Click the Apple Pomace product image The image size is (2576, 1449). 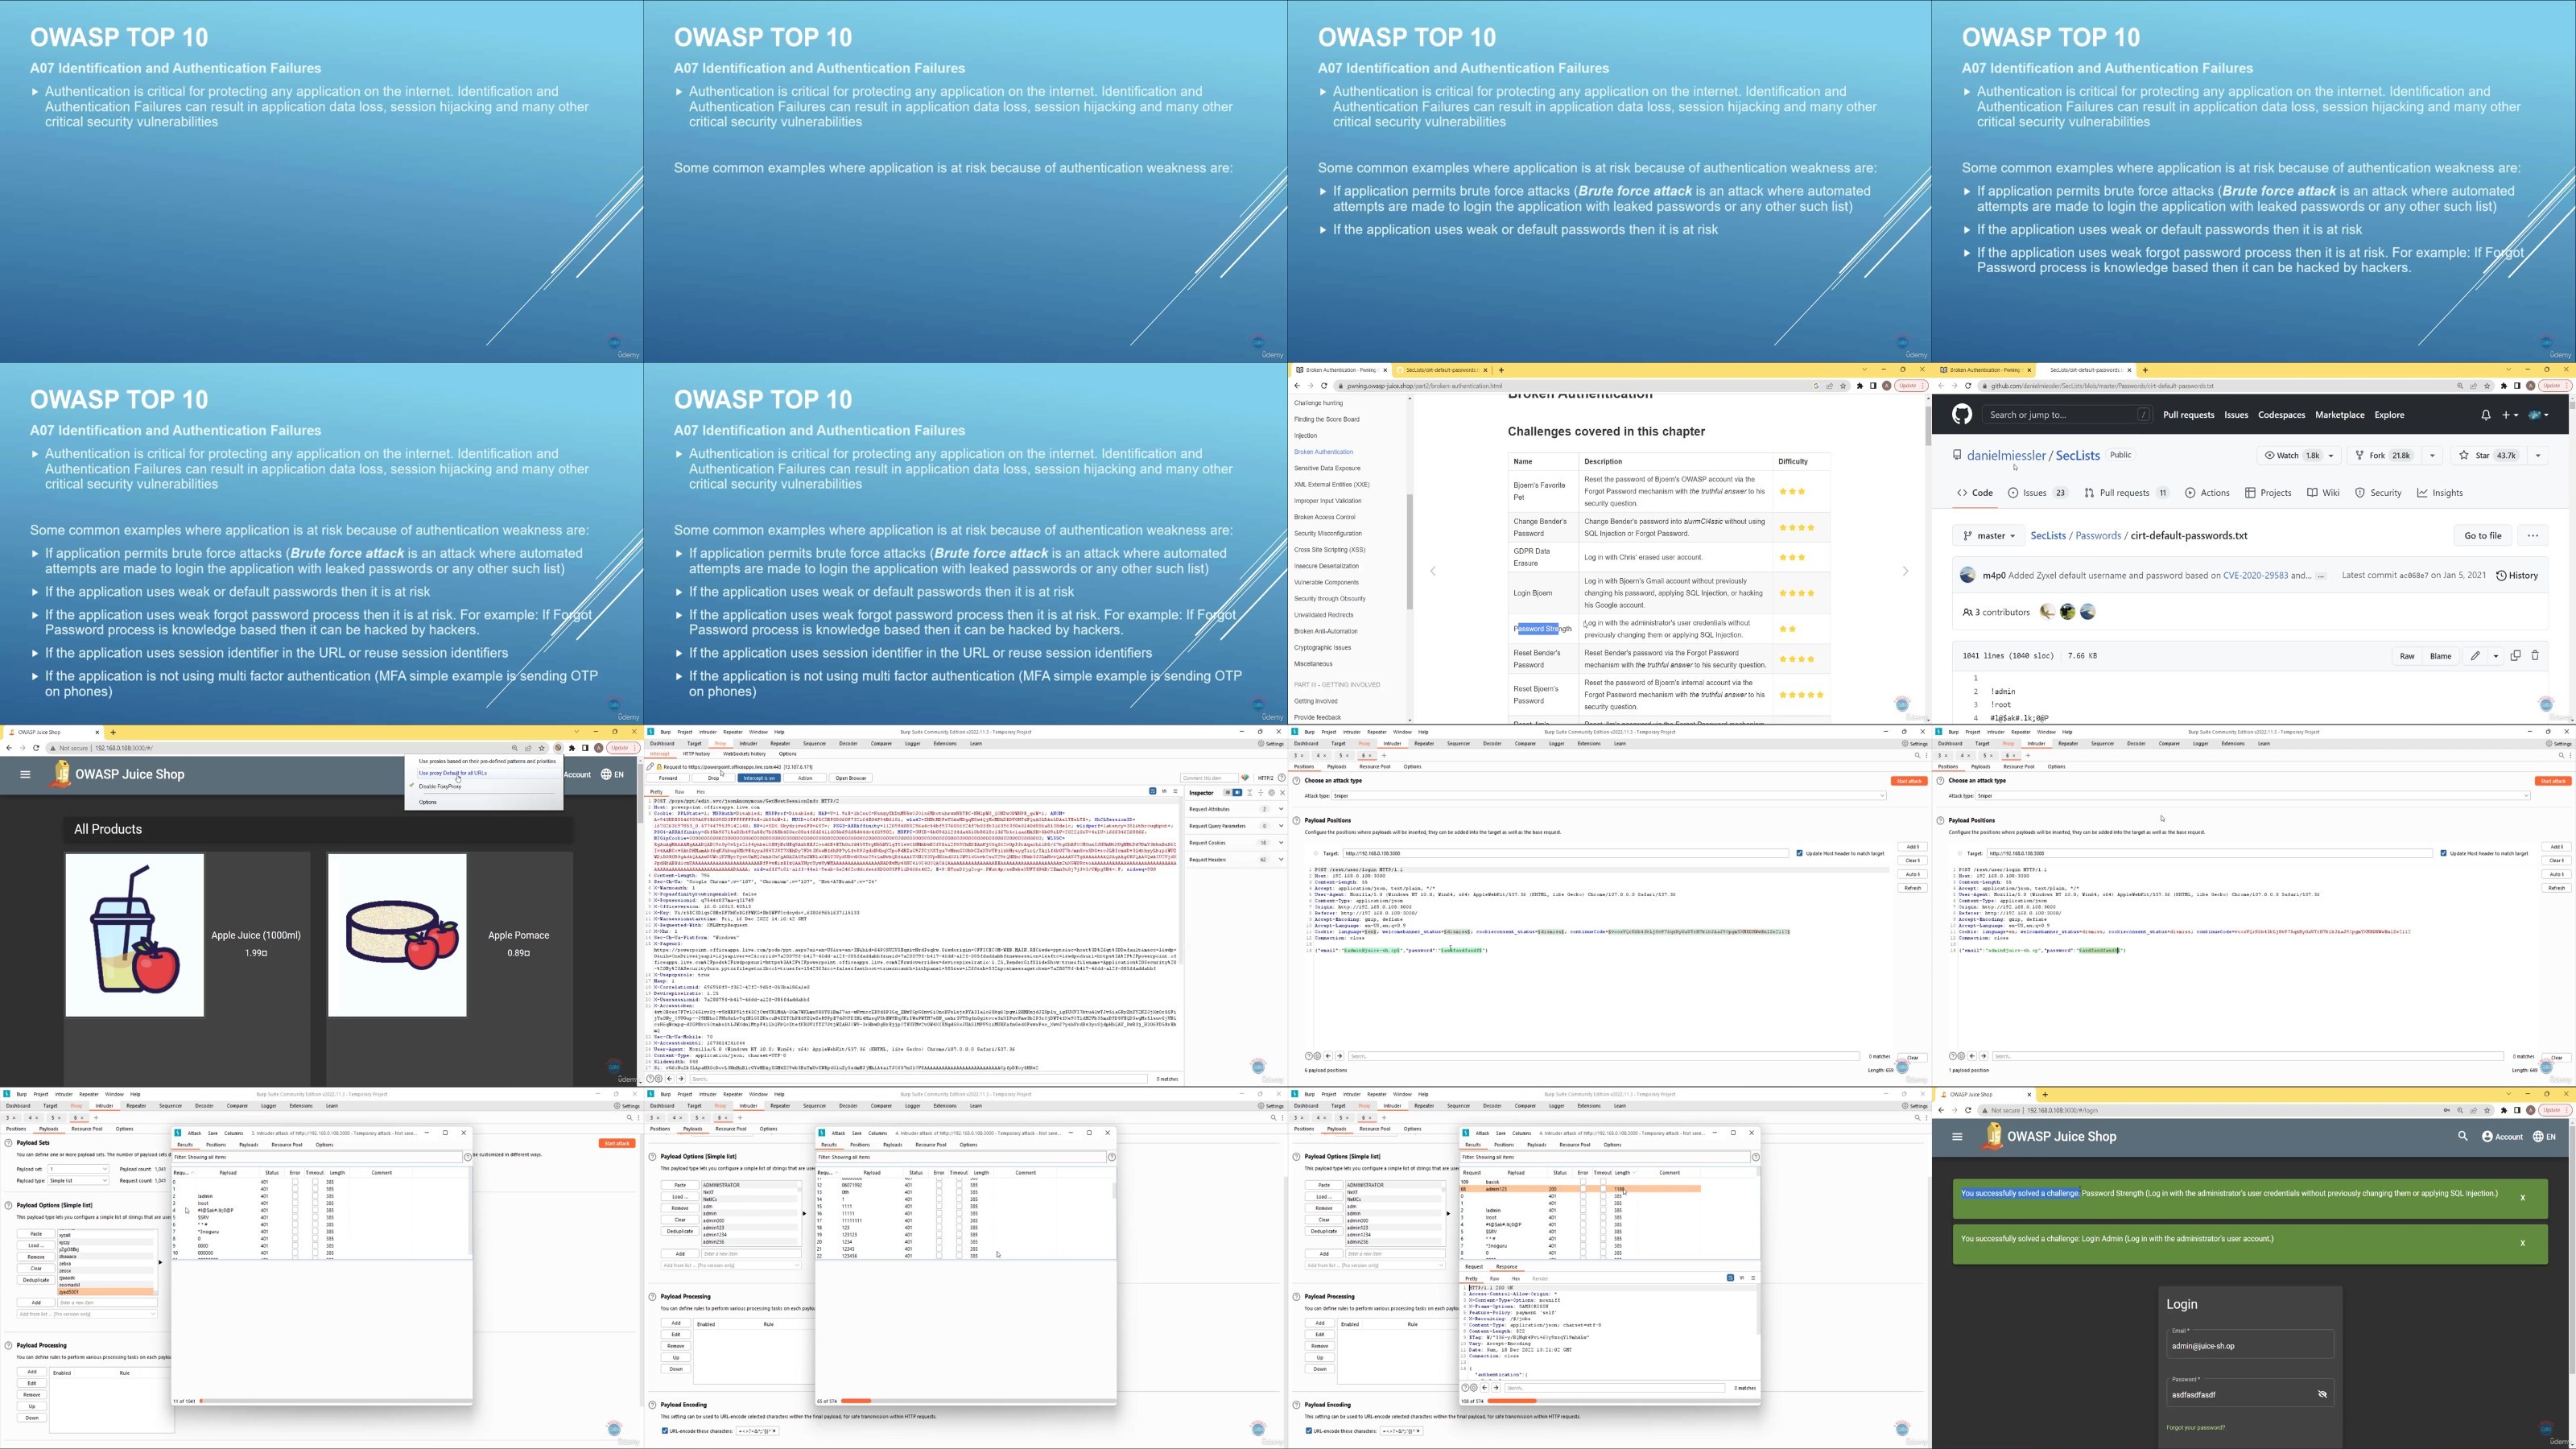click(x=397, y=935)
